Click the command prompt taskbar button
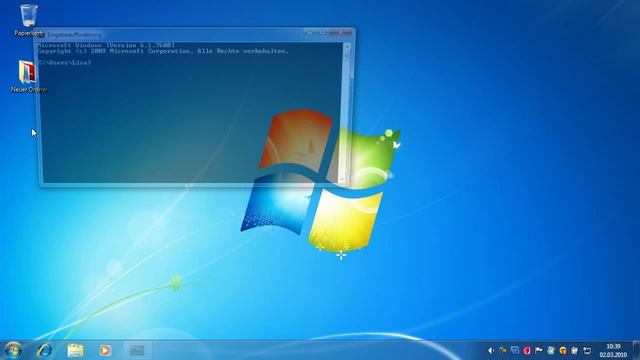 [x=137, y=350]
